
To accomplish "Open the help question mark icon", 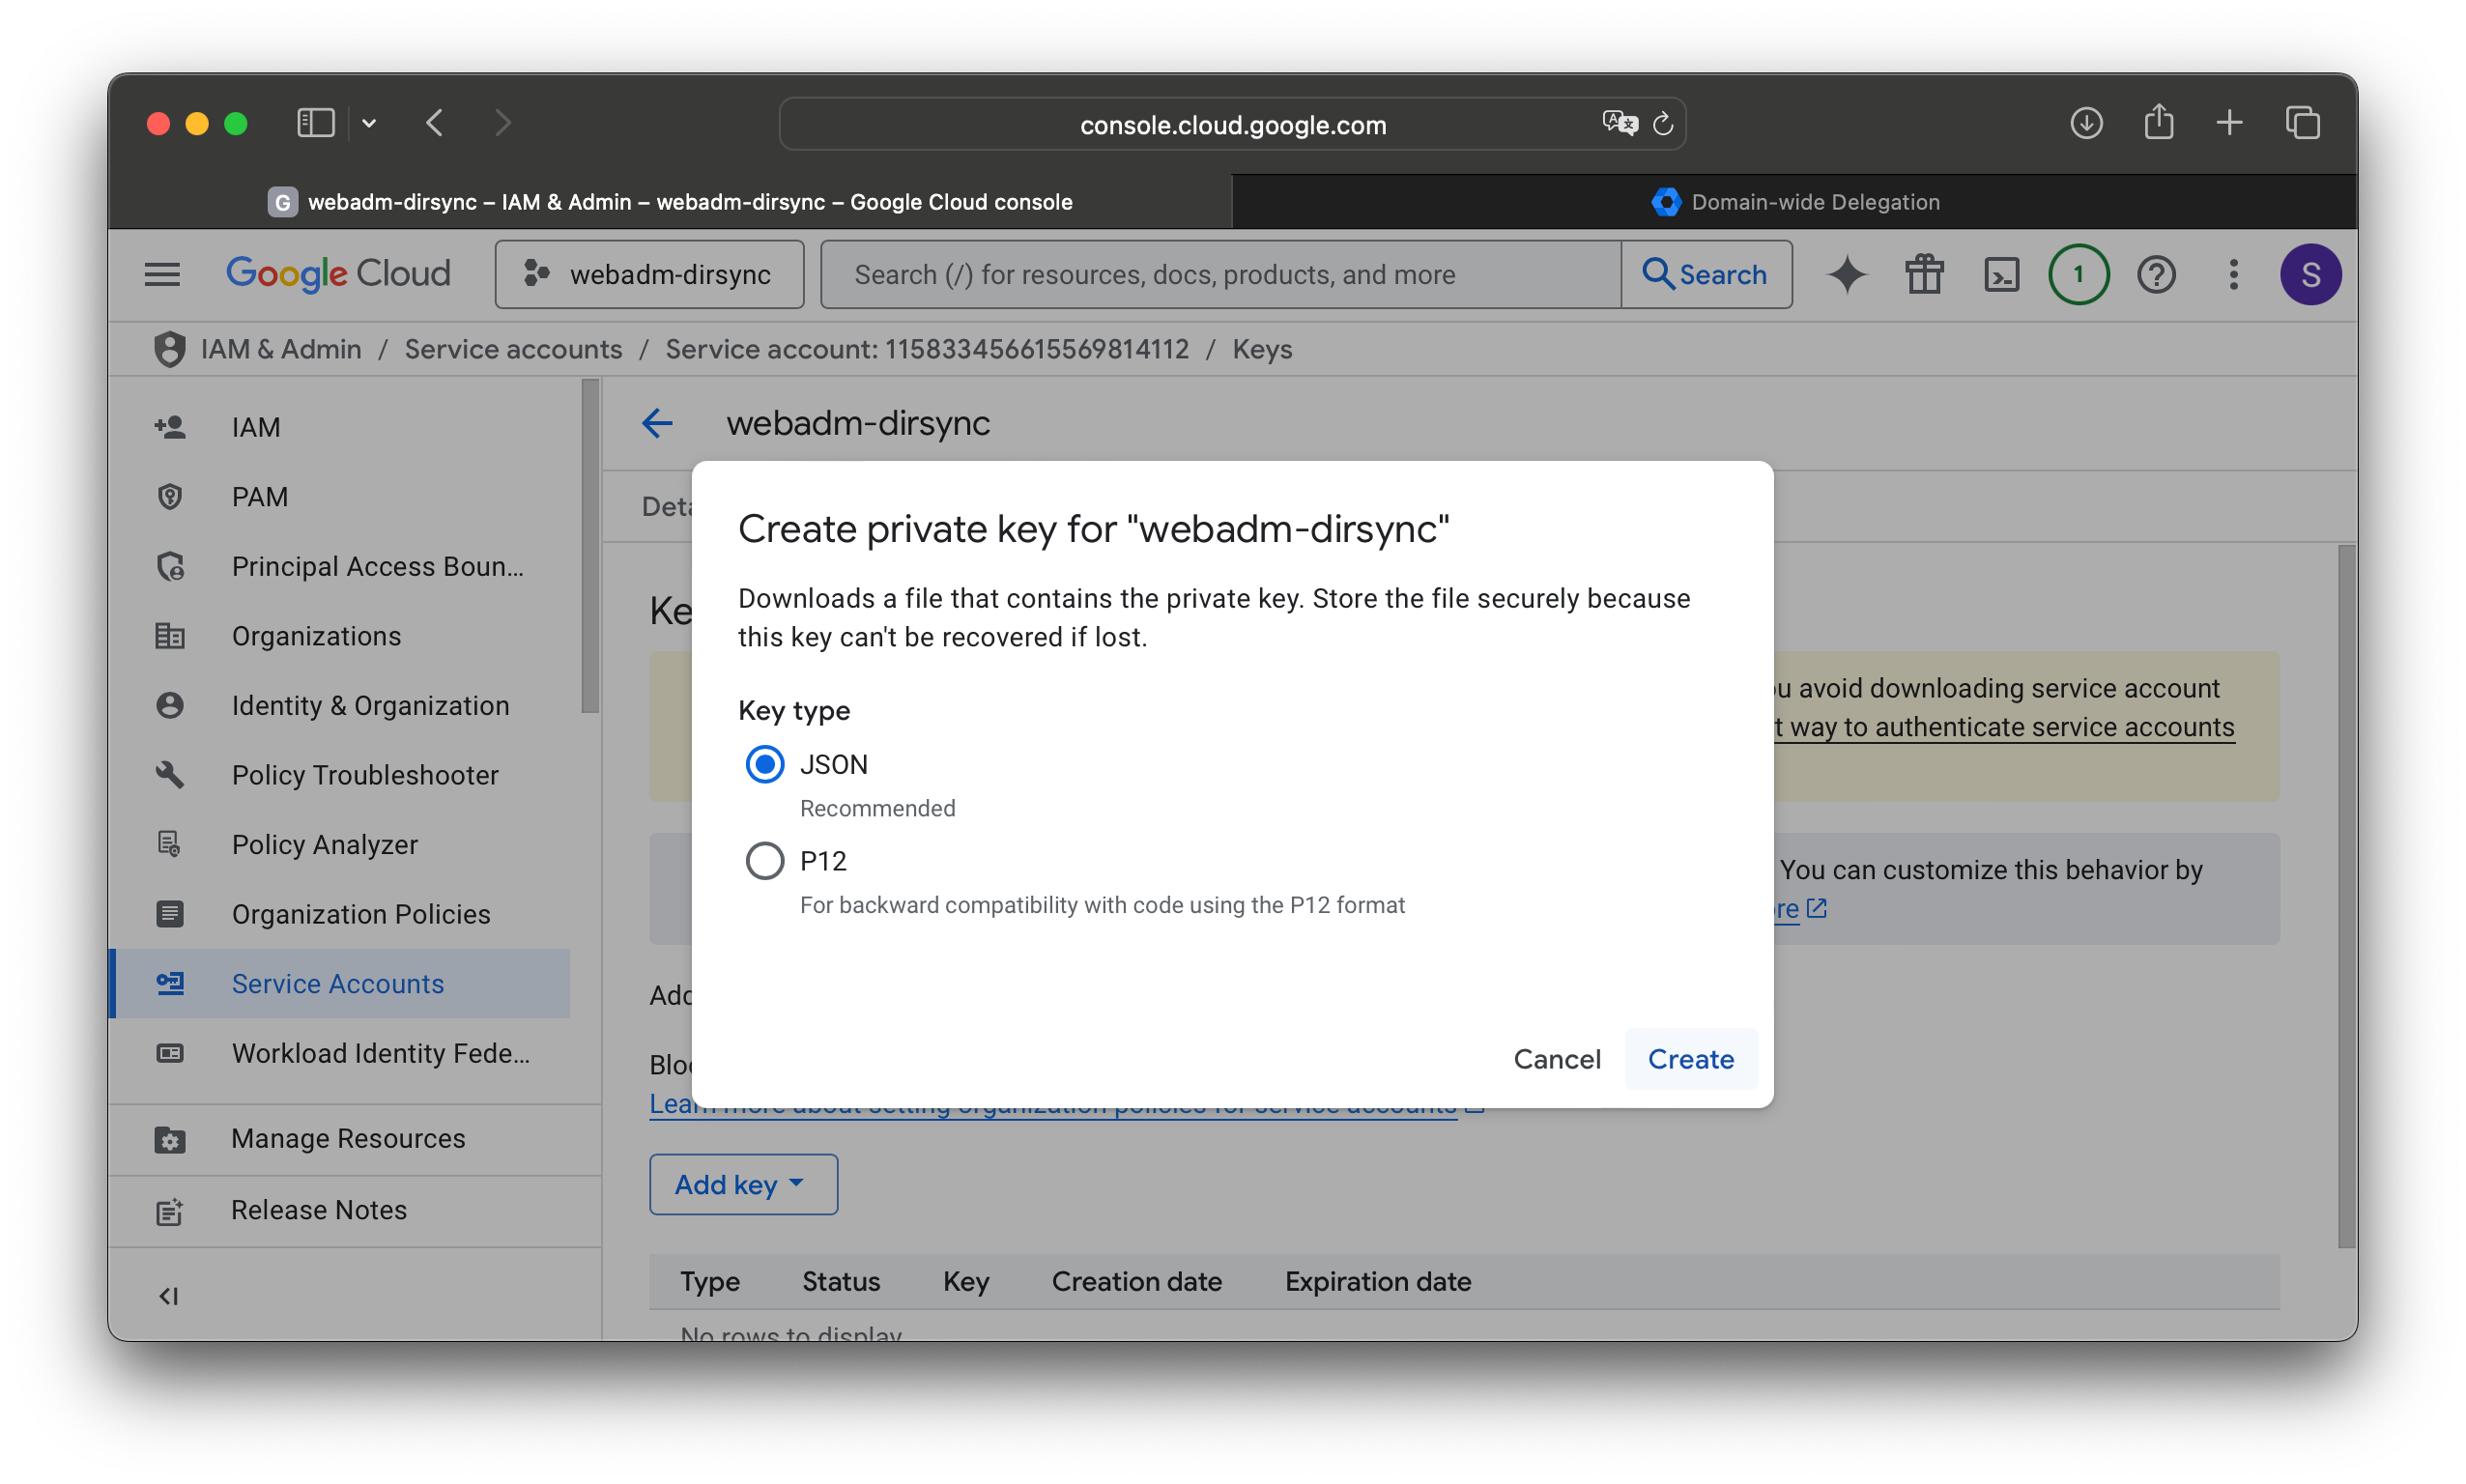I will (x=2156, y=274).
